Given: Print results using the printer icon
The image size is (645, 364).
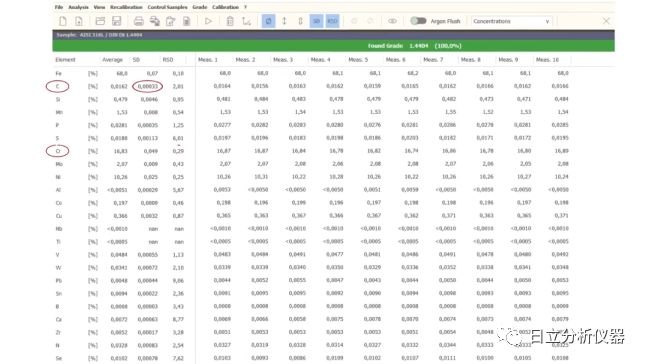Looking at the screenshot, I should pyautogui.click(x=139, y=21).
